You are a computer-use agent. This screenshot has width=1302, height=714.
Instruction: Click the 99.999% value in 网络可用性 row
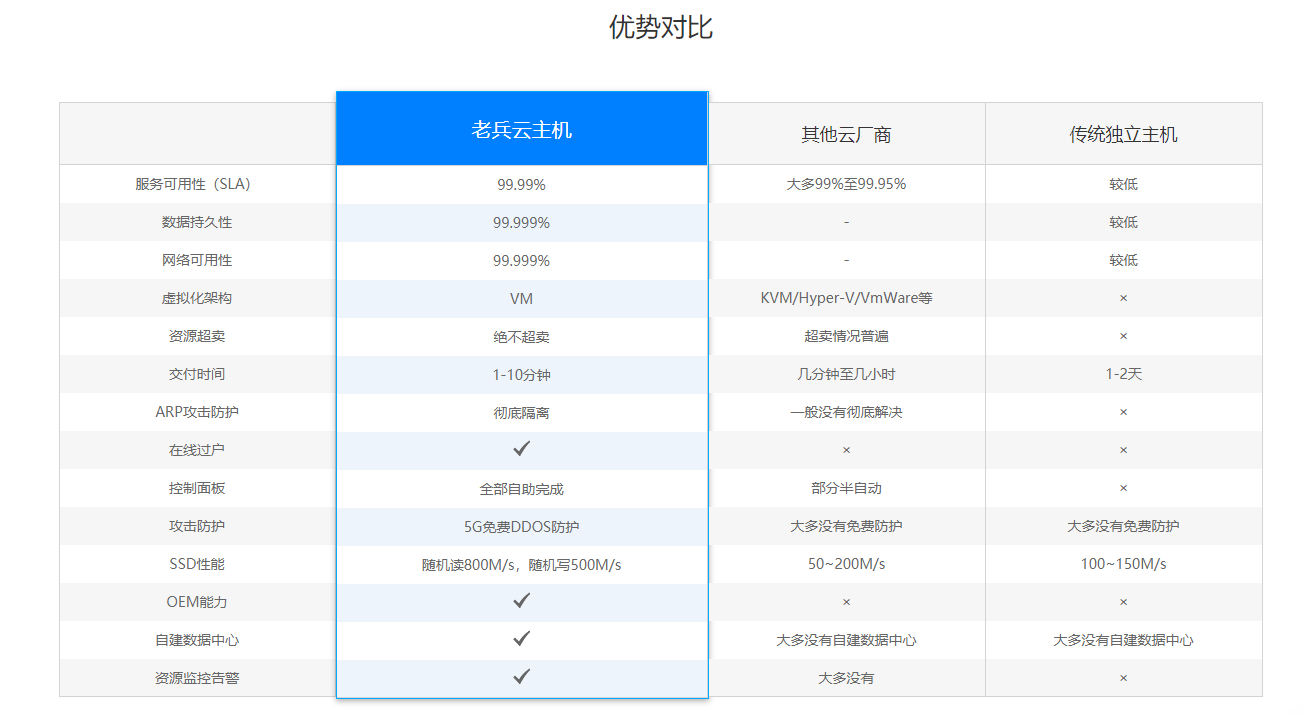[521, 261]
